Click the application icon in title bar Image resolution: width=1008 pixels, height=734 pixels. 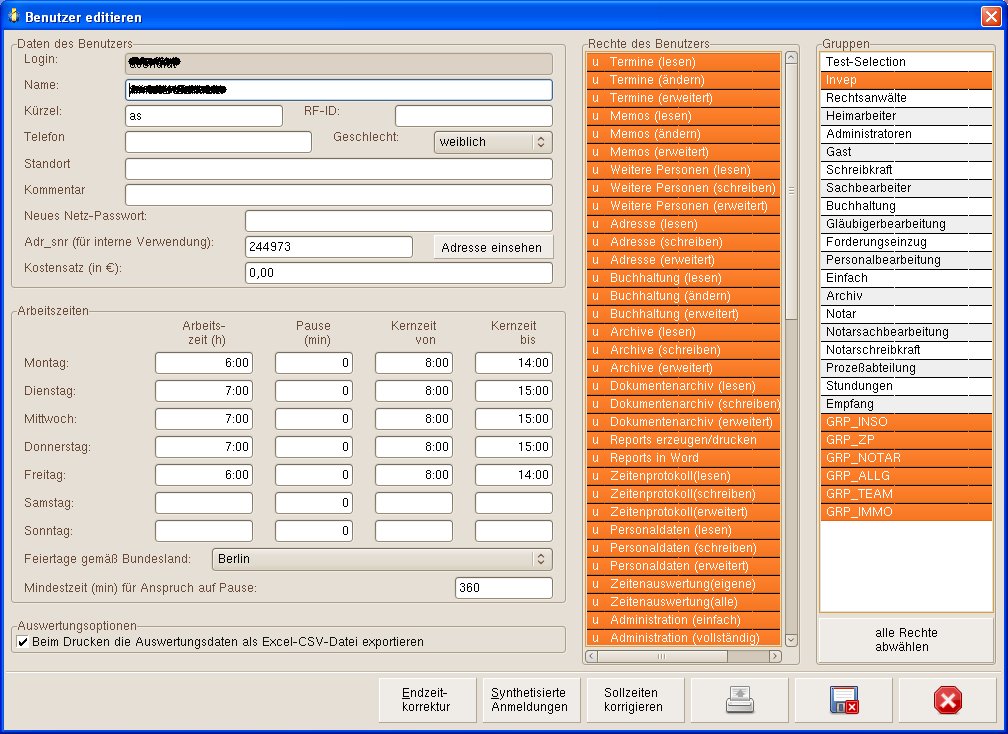click(14, 15)
